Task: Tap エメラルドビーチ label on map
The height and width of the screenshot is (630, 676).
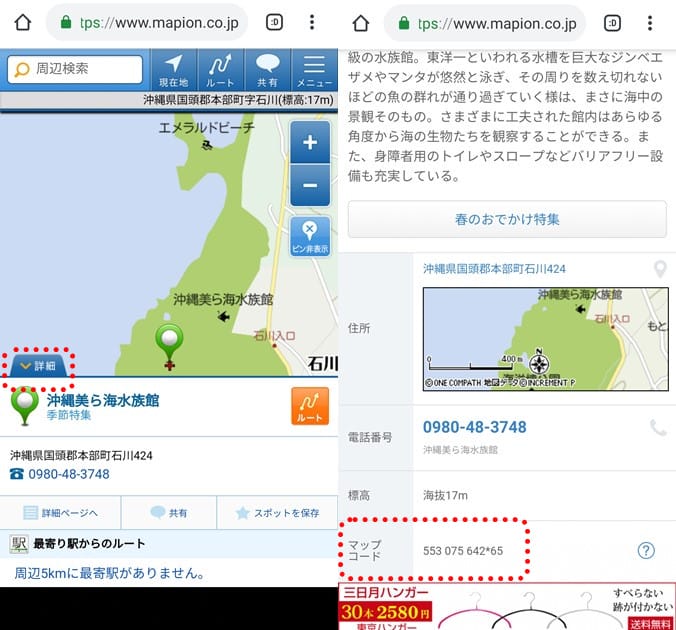Action: click(x=207, y=127)
